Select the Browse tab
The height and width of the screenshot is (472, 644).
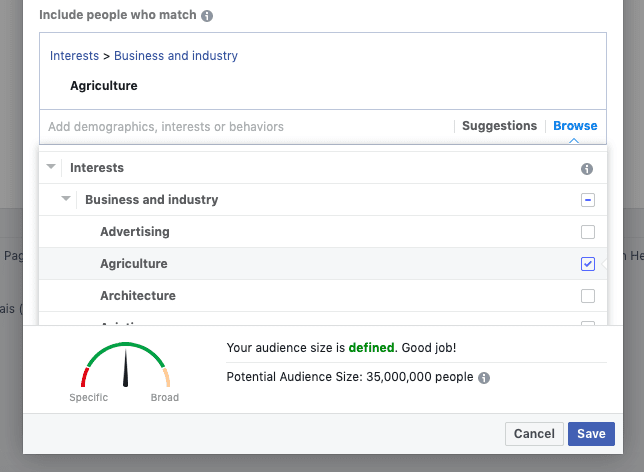tap(575, 126)
